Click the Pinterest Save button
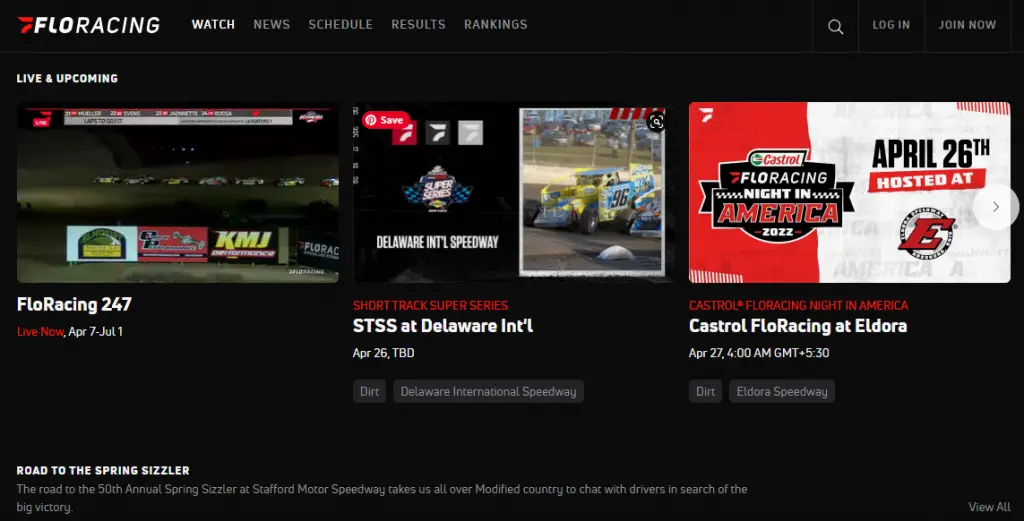The height and width of the screenshot is (521, 1024). tap(385, 119)
